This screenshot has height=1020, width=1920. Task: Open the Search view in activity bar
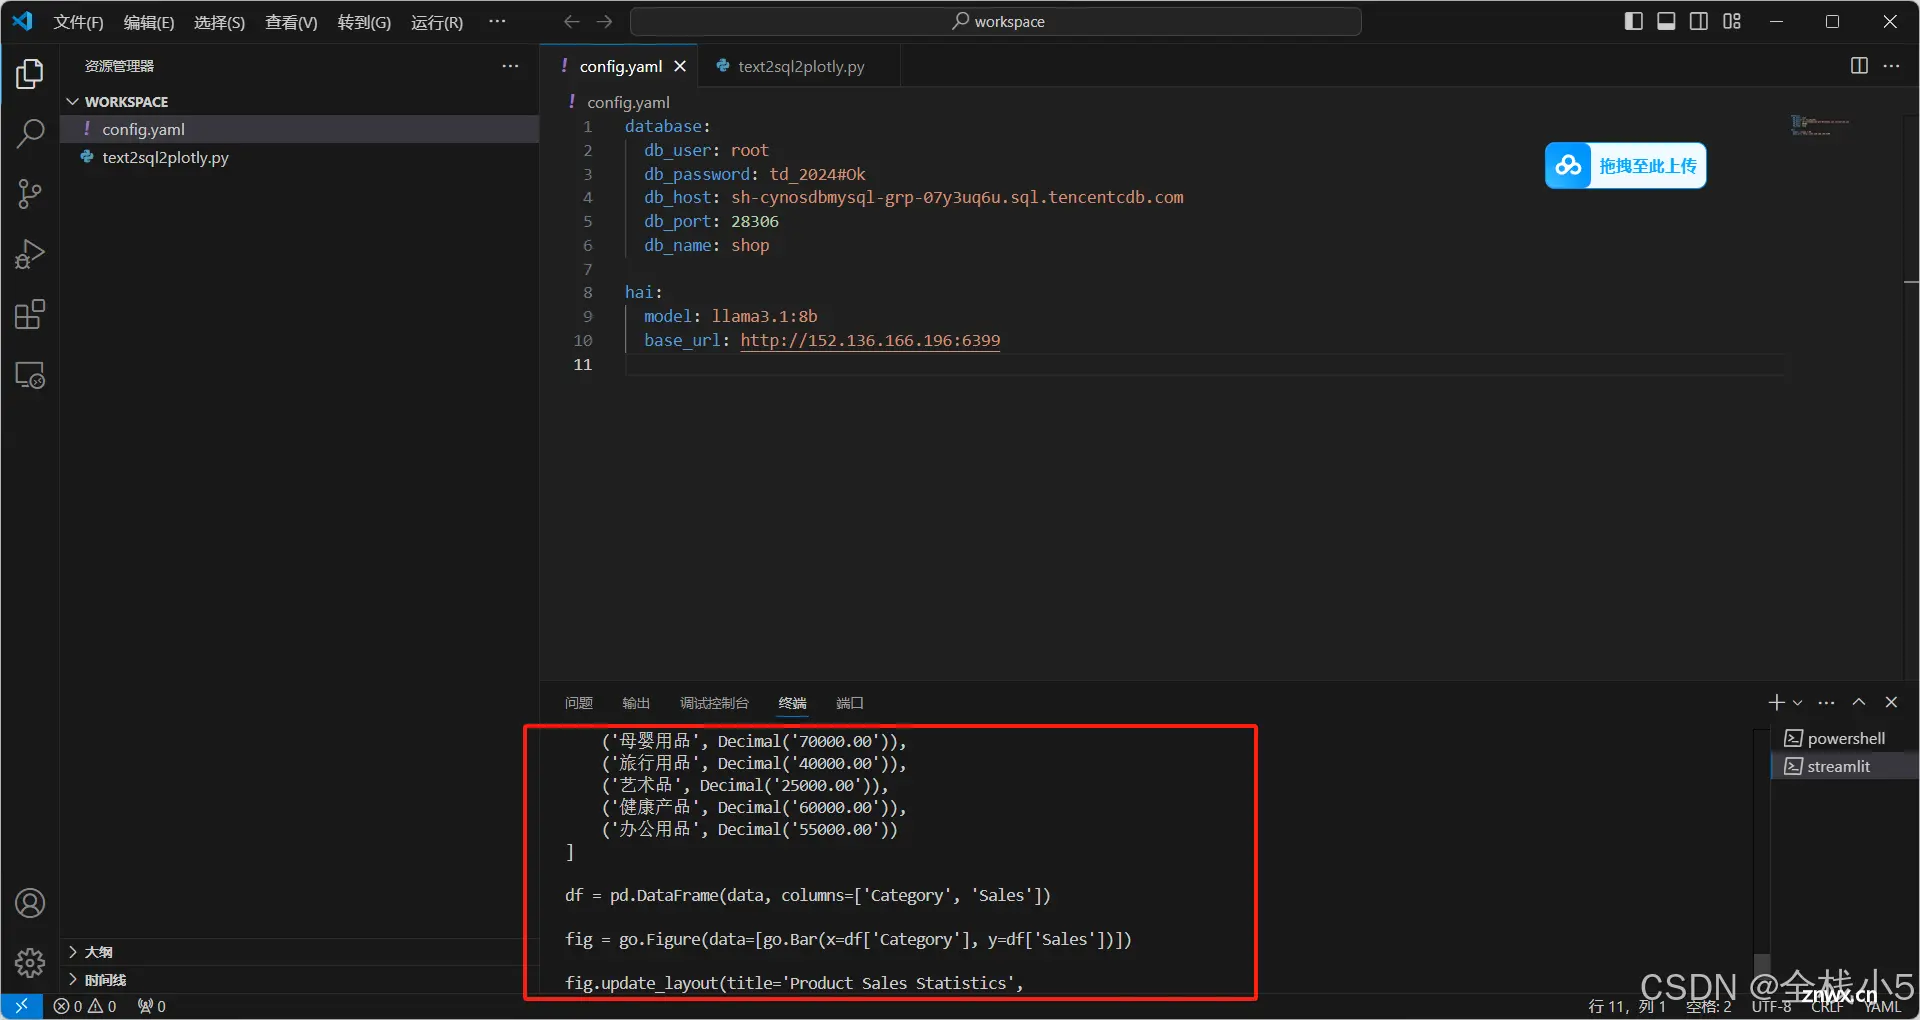(30, 134)
